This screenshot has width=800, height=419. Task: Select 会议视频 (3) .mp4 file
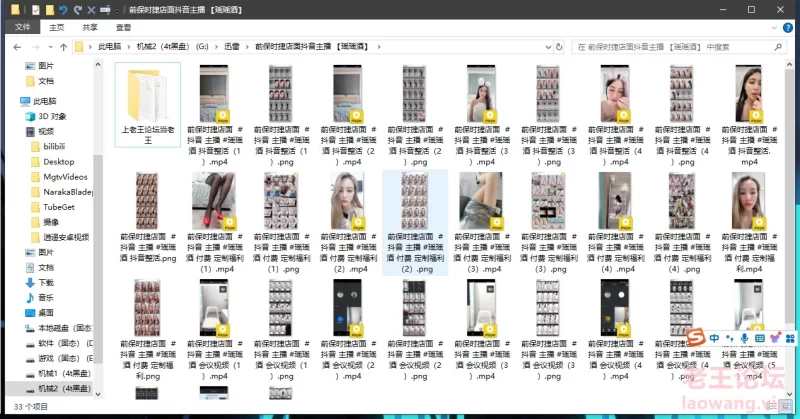point(482,330)
